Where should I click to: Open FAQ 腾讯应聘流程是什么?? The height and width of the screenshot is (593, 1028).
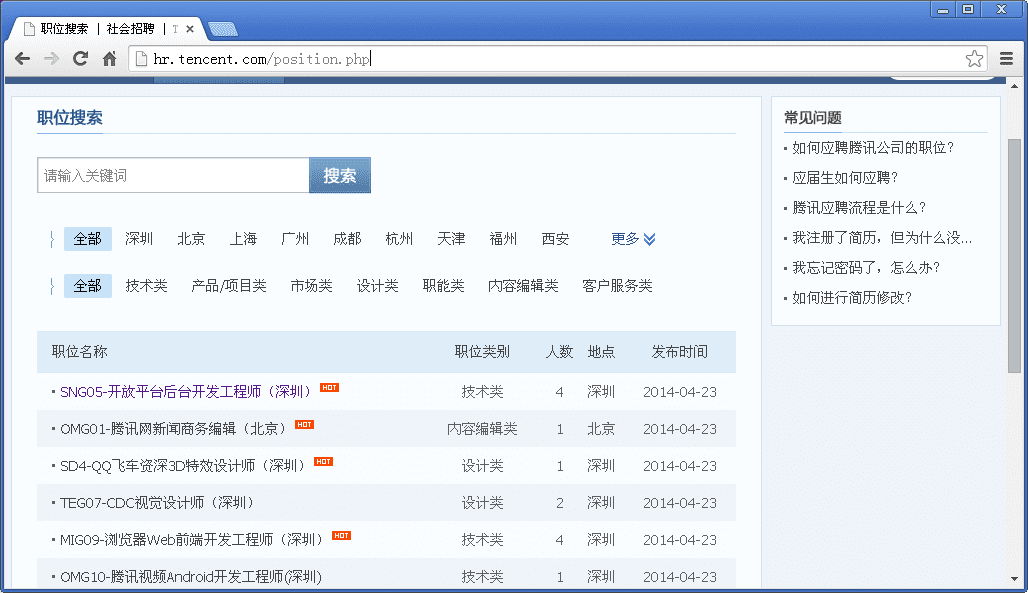pyautogui.click(x=859, y=208)
